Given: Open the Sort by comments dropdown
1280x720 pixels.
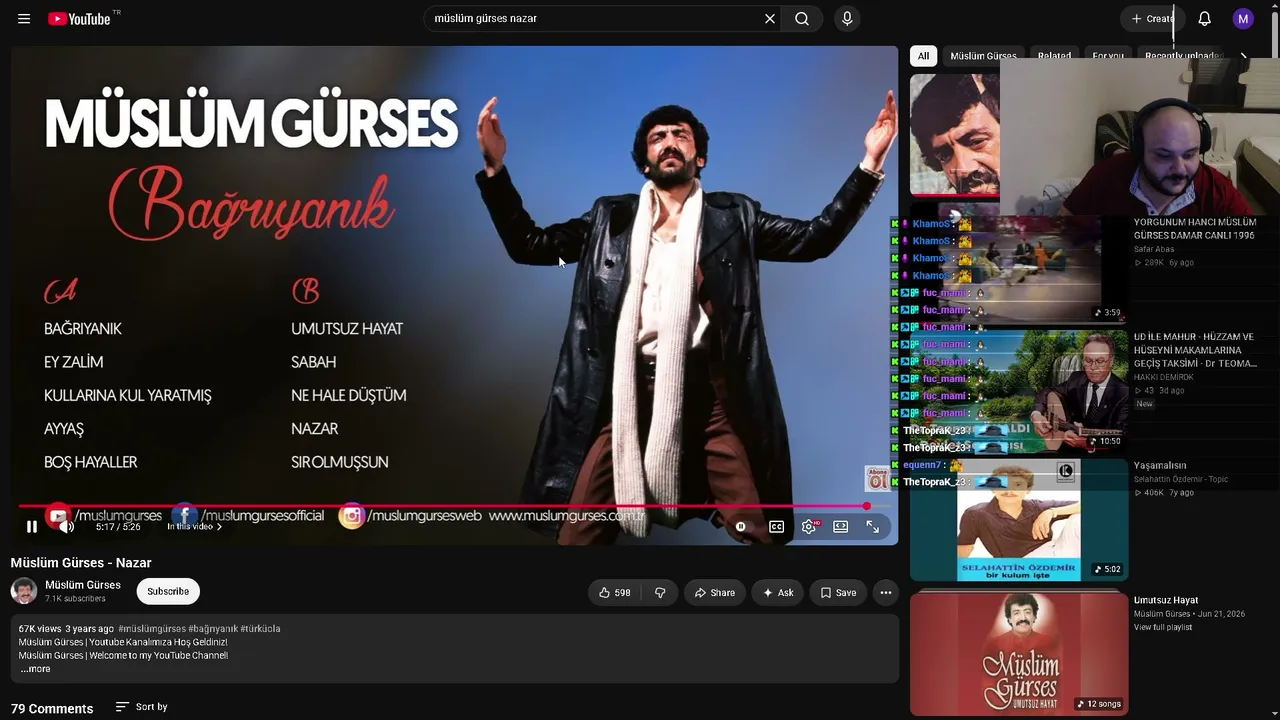Looking at the screenshot, I should tap(141, 707).
